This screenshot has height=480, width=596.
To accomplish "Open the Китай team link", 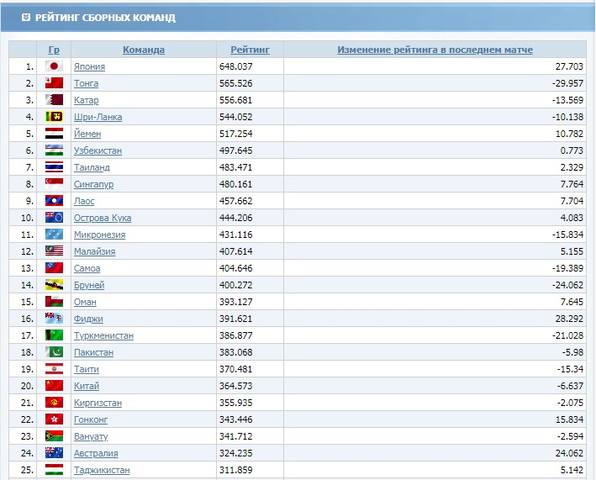I will pyautogui.click(x=86, y=386).
